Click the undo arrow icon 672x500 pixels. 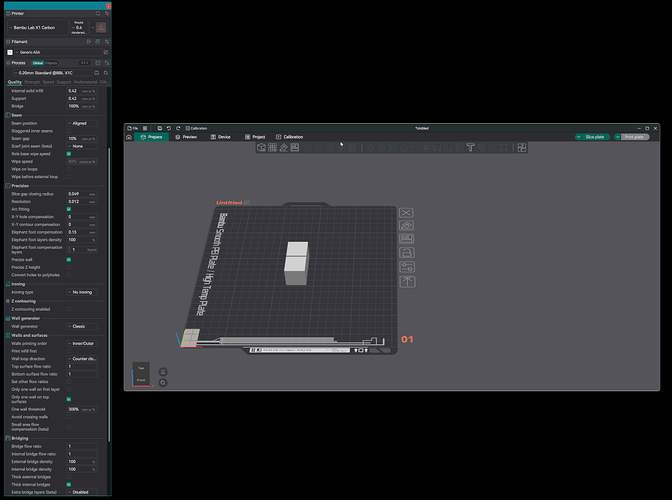click(169, 128)
